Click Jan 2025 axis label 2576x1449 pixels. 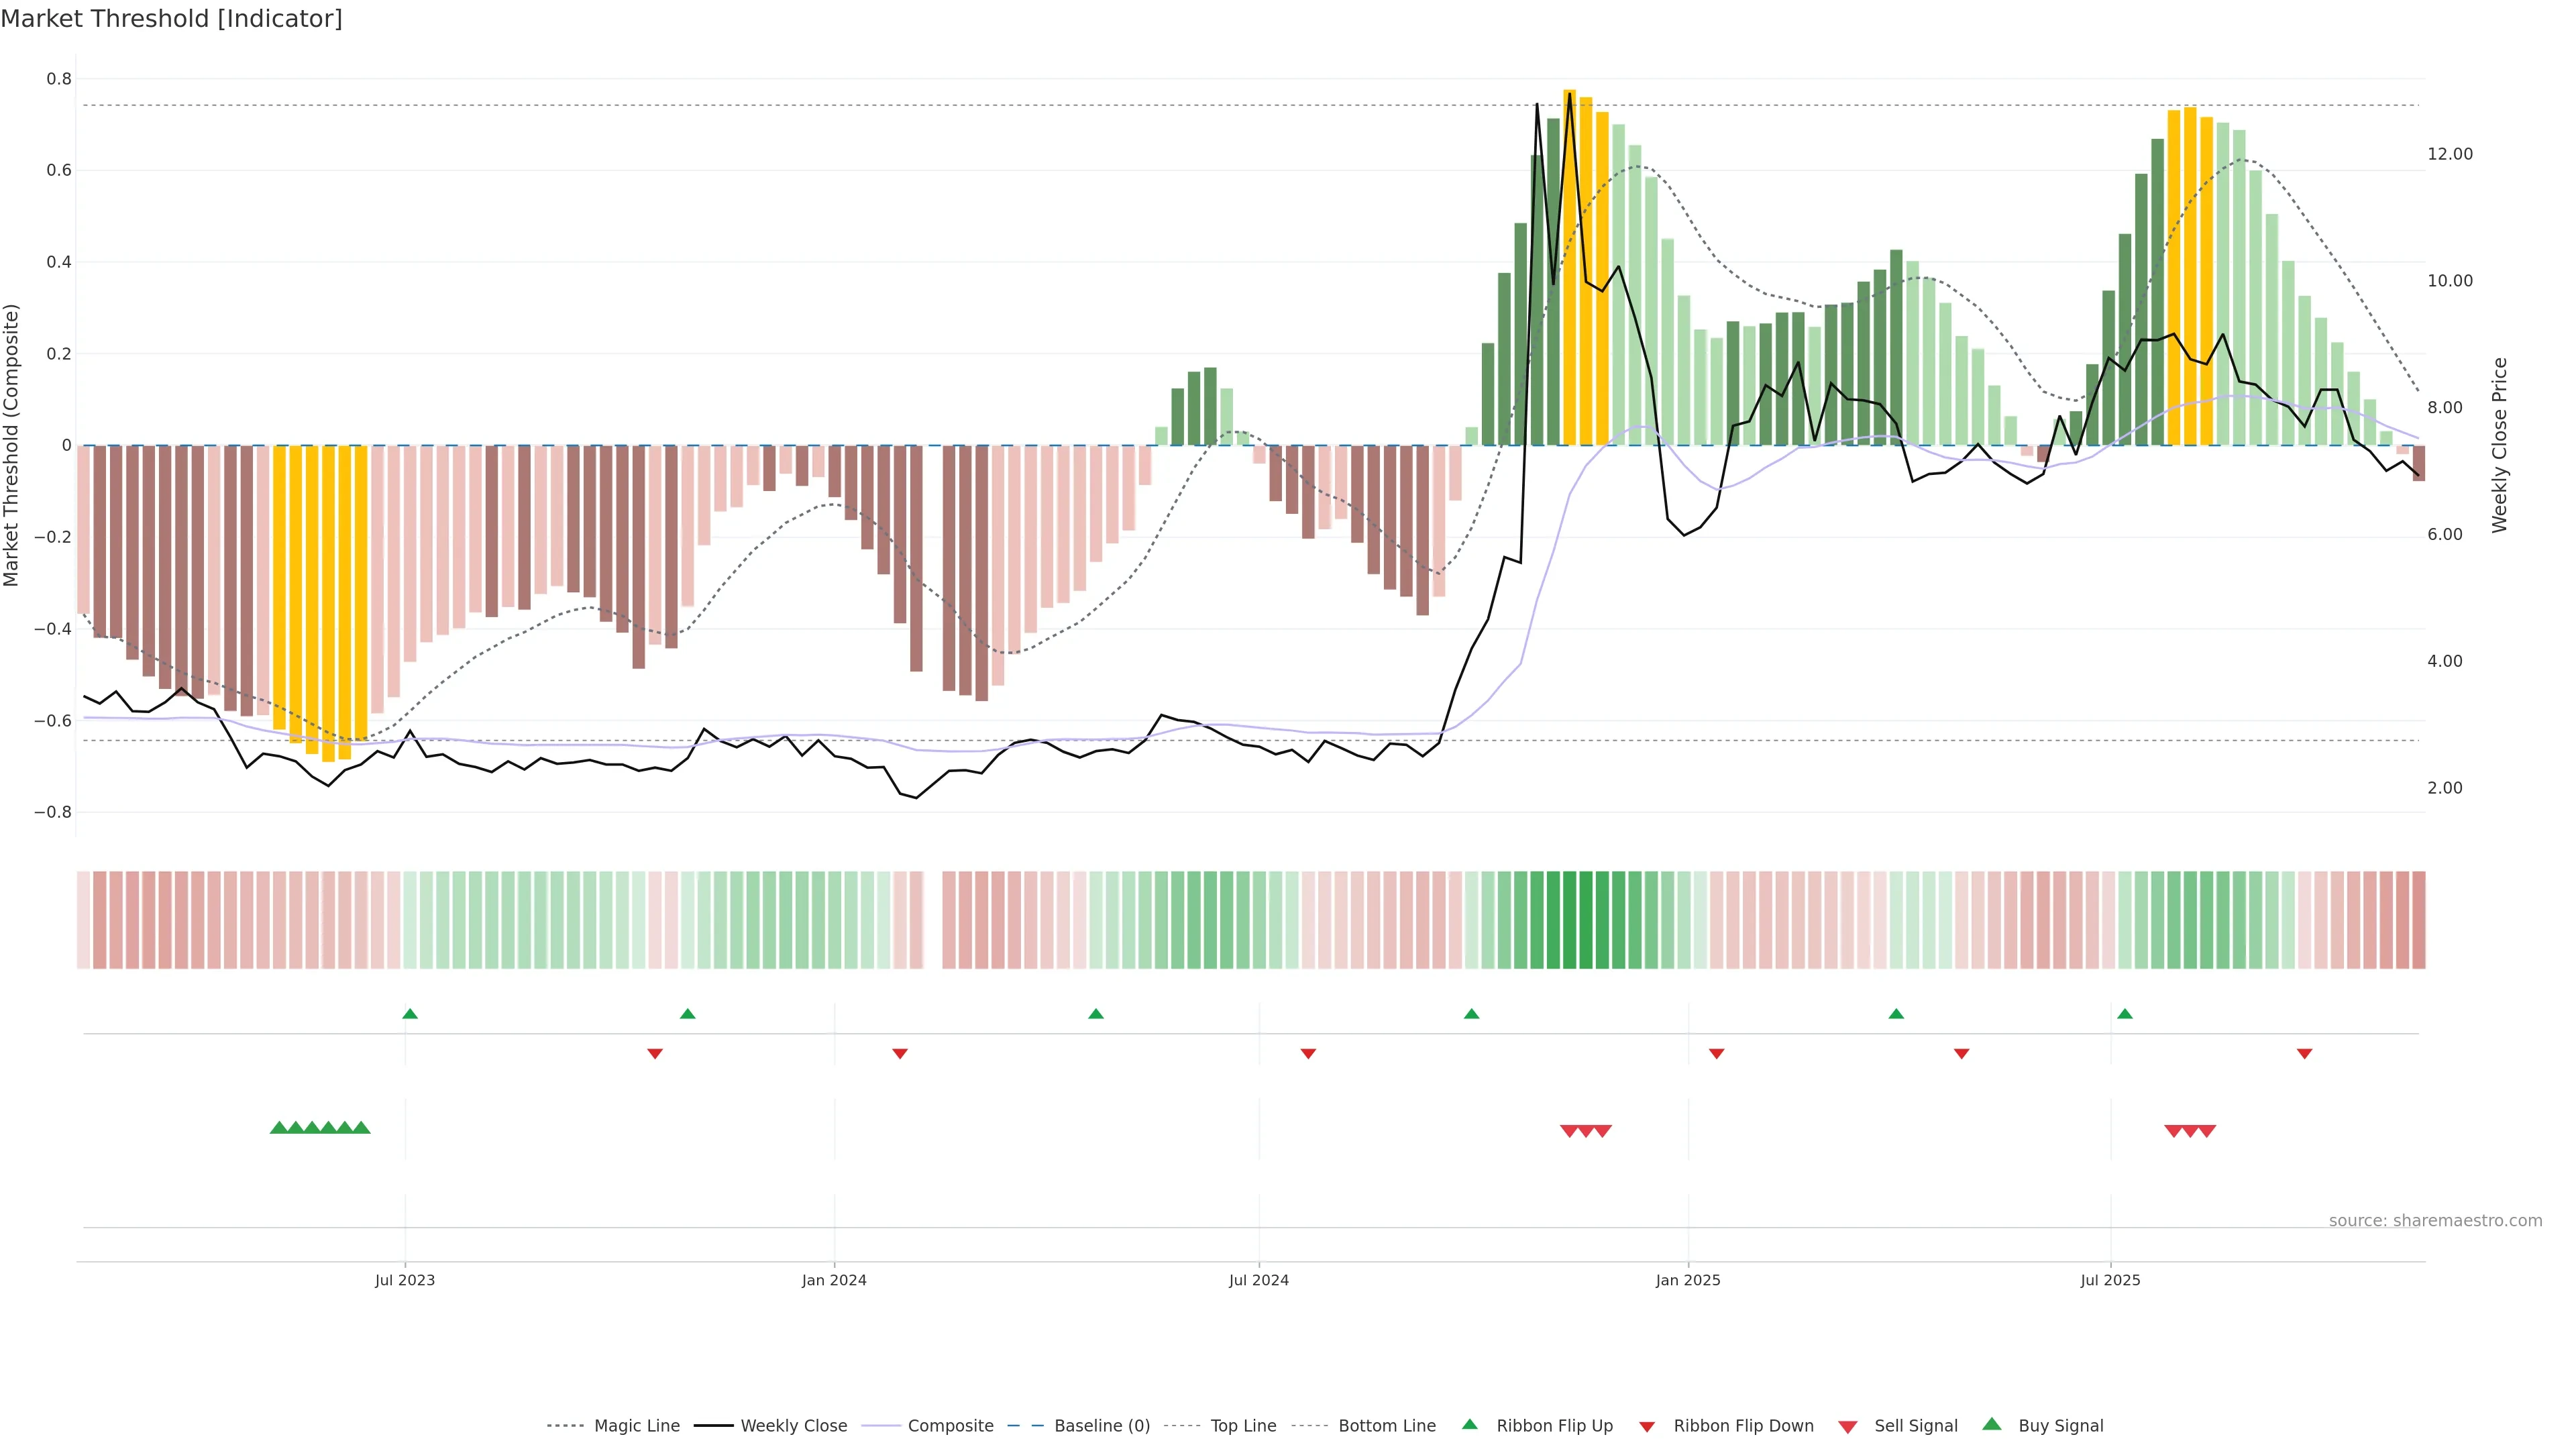[x=1688, y=1280]
